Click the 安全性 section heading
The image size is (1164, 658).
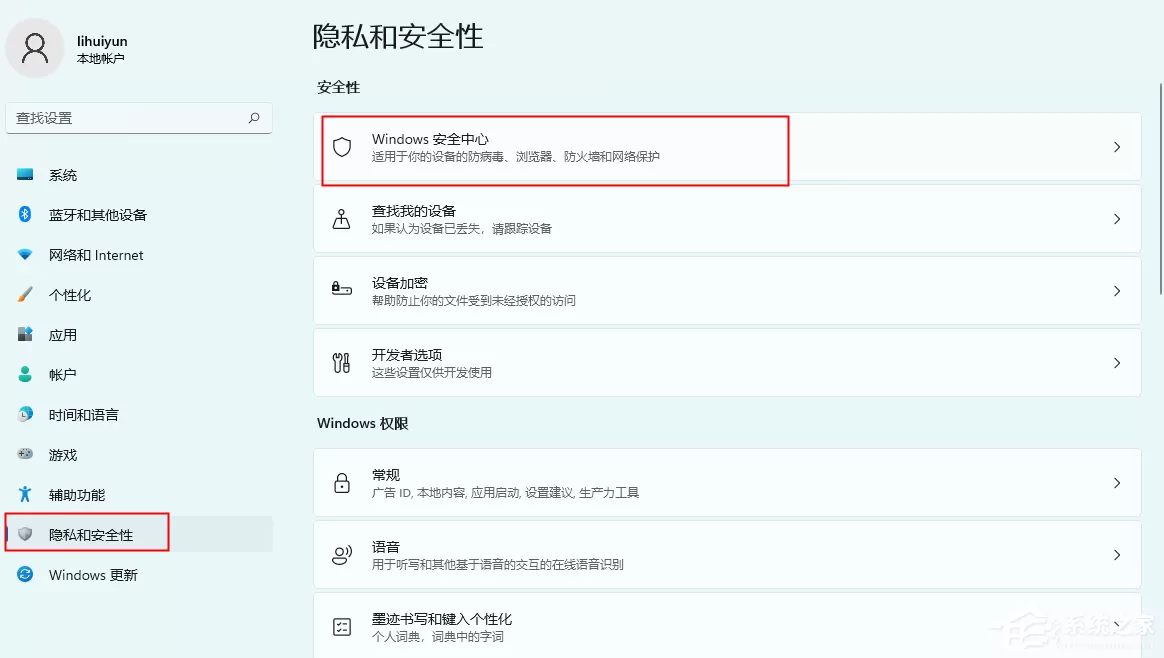[x=339, y=87]
